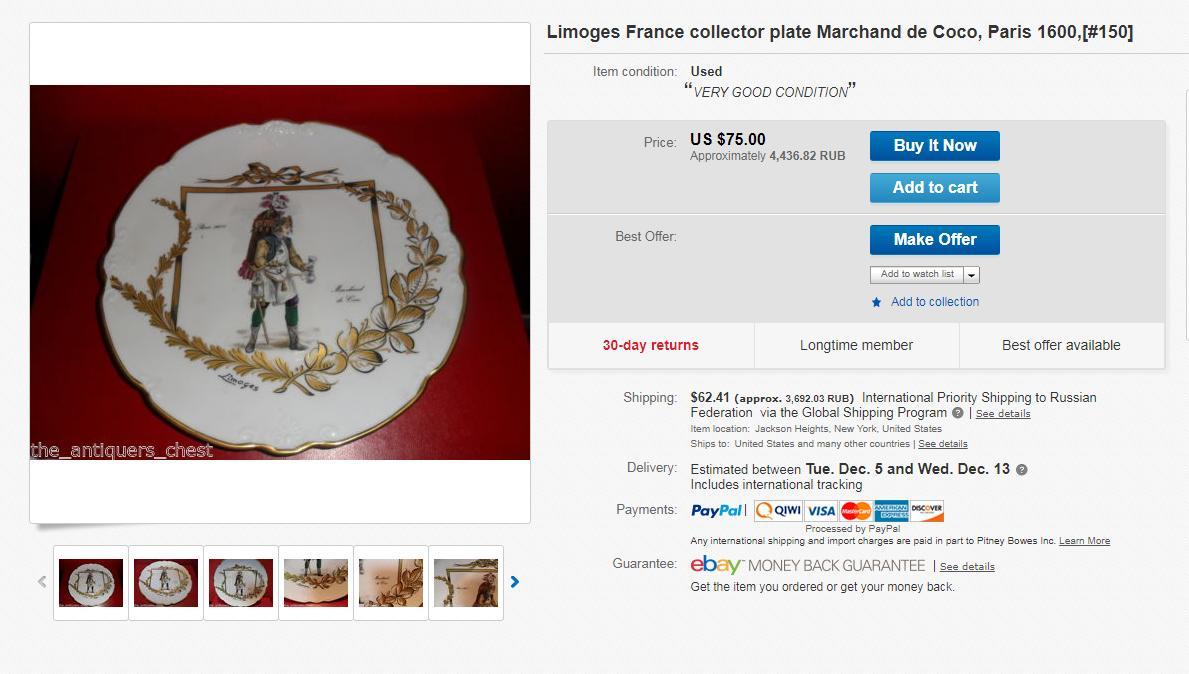Open the Best offer available tab

point(1061,346)
